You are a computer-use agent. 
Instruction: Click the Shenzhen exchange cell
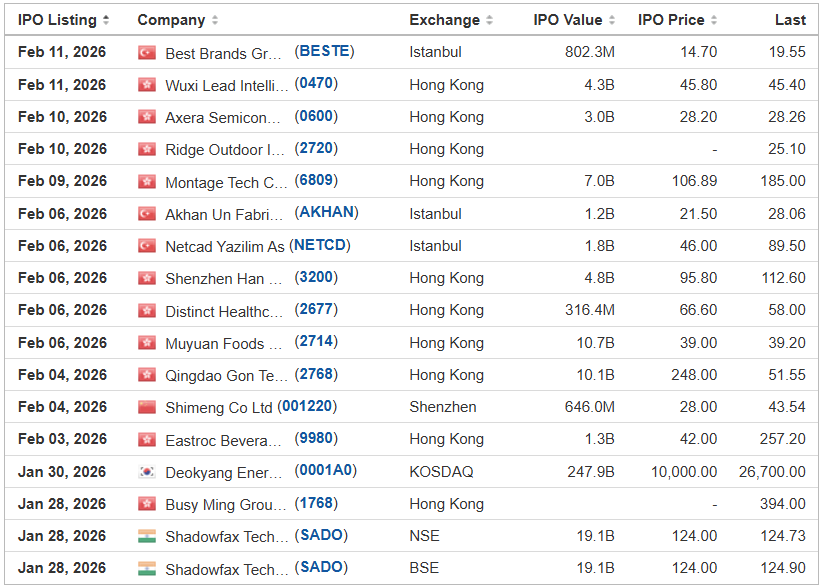[443, 407]
